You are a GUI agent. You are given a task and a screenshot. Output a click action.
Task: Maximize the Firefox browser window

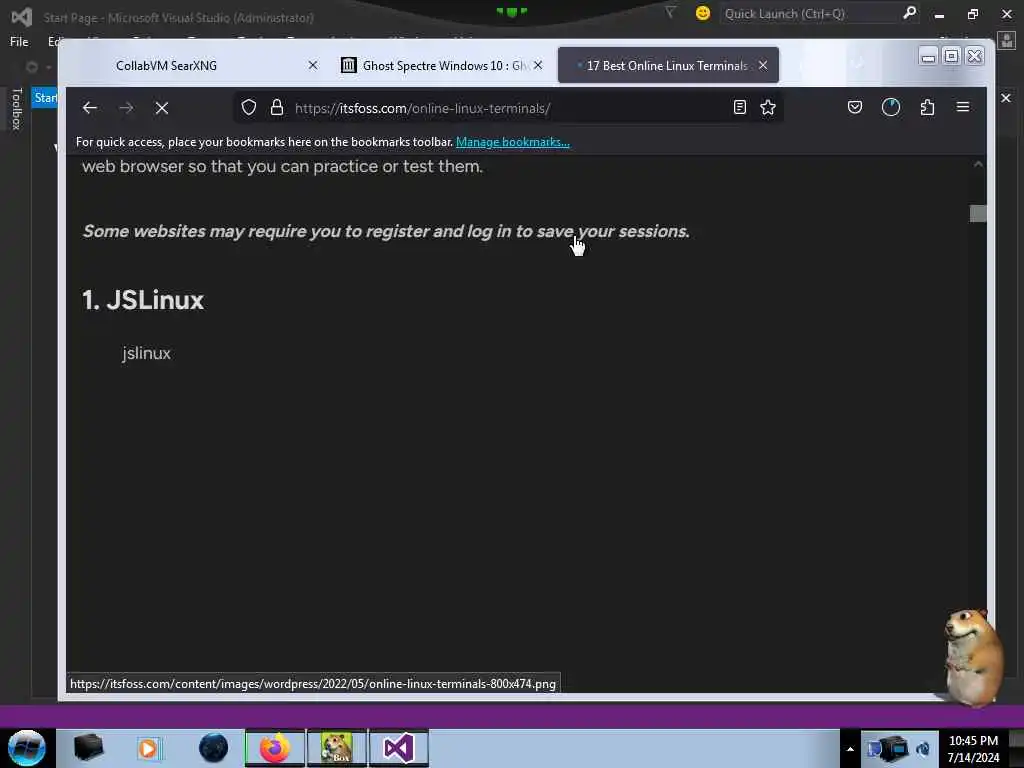pos(952,57)
